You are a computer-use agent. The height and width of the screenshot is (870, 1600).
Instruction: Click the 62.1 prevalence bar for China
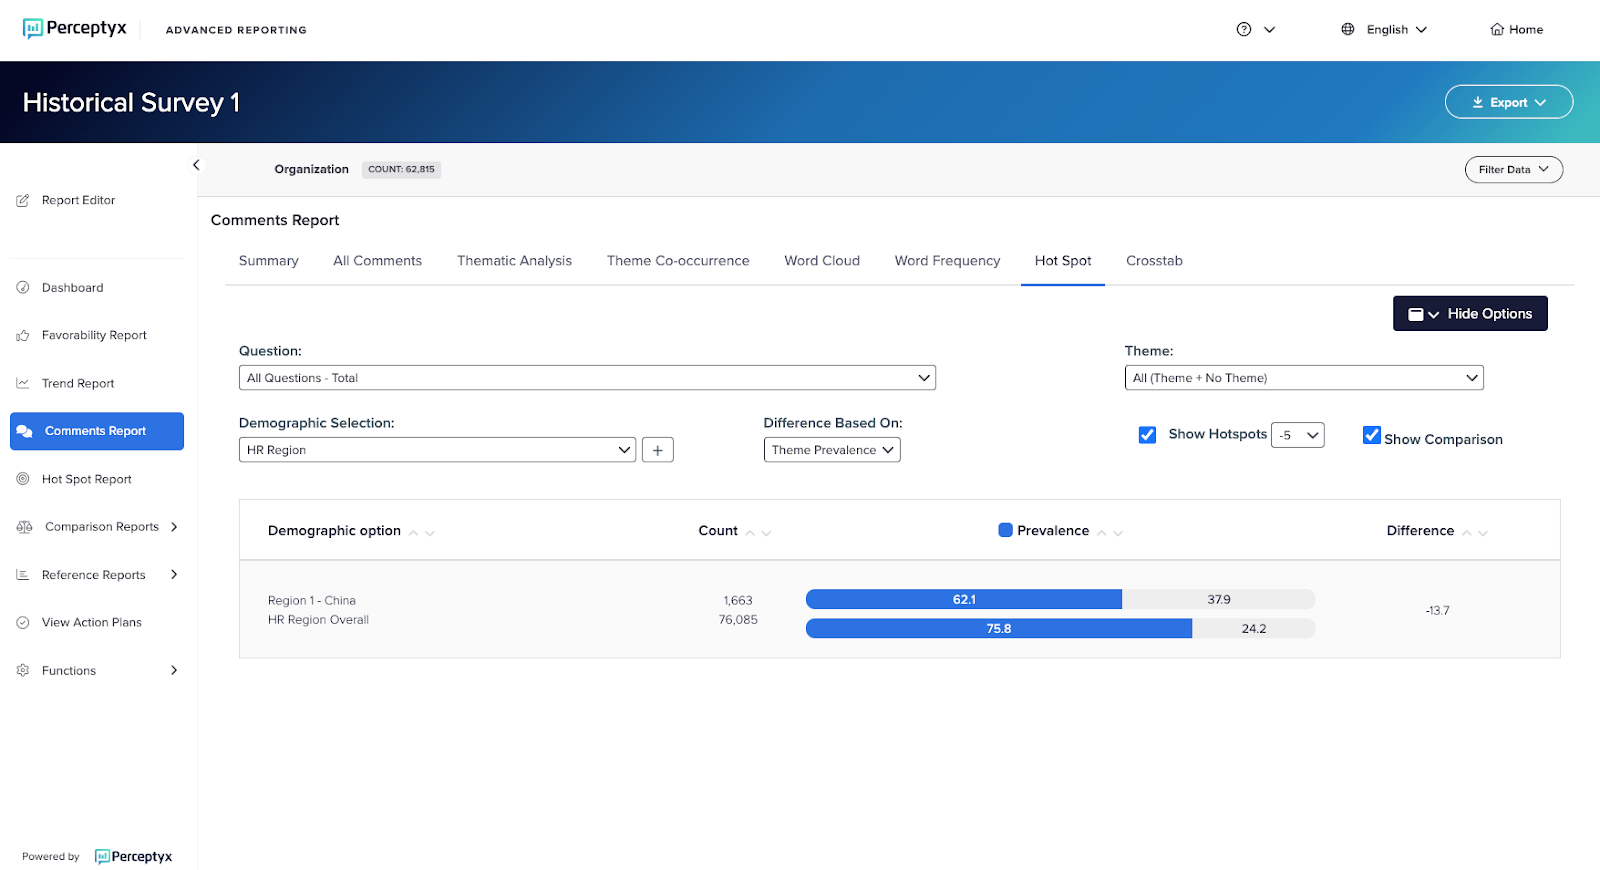964,599
